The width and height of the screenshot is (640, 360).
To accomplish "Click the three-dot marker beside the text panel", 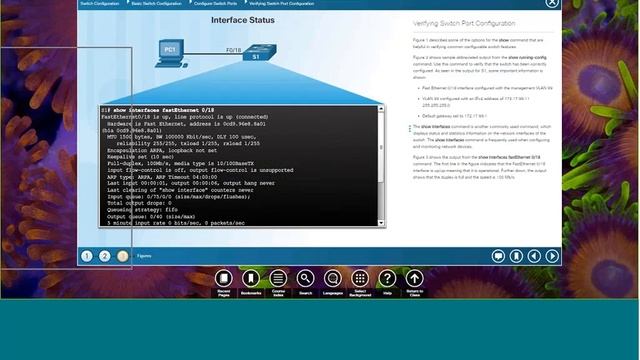I will point(410,129).
